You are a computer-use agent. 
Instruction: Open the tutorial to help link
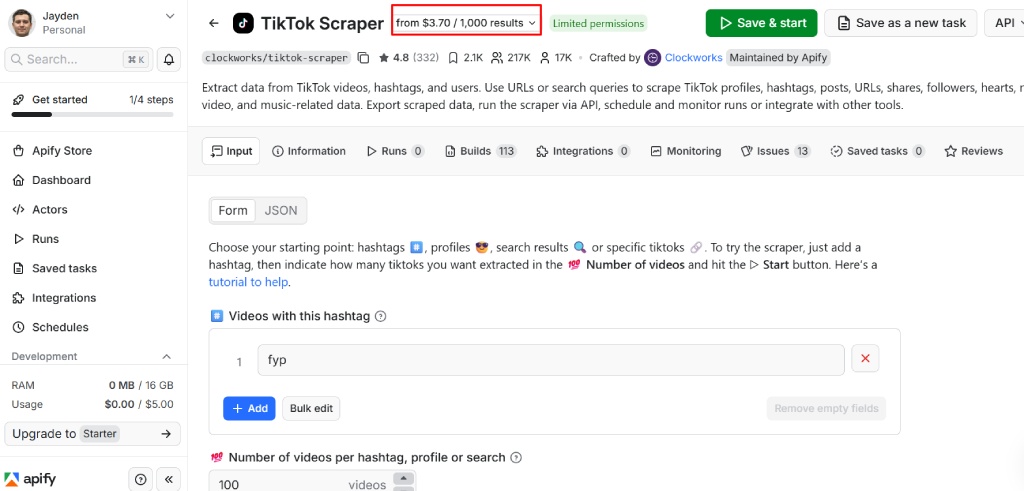pos(248,282)
